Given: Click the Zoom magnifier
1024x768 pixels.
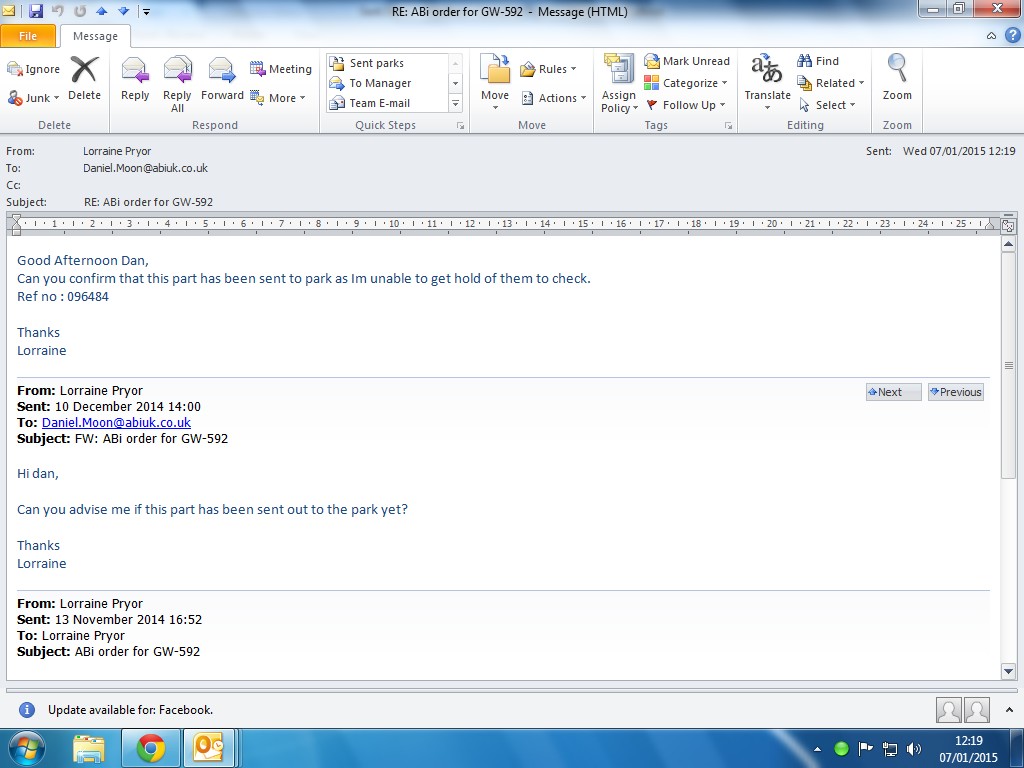Looking at the screenshot, I should coord(897,77).
